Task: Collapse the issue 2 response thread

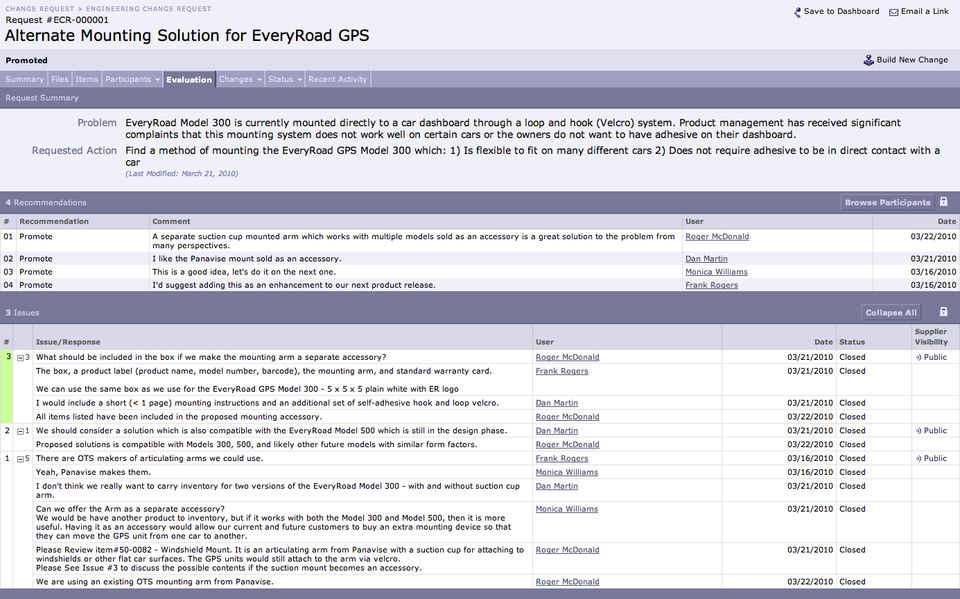Action: click(x=20, y=431)
